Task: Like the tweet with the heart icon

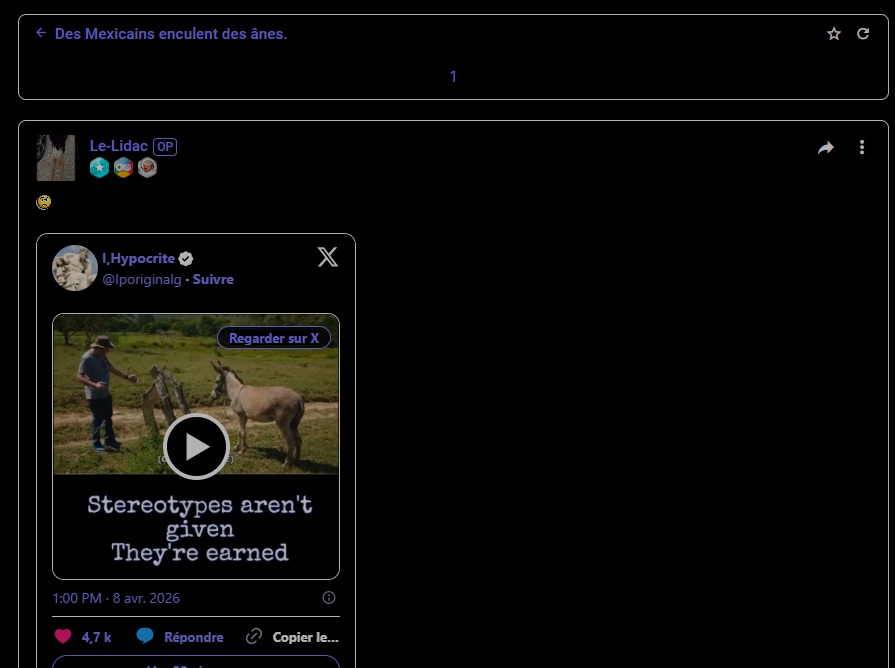Action: 63,637
